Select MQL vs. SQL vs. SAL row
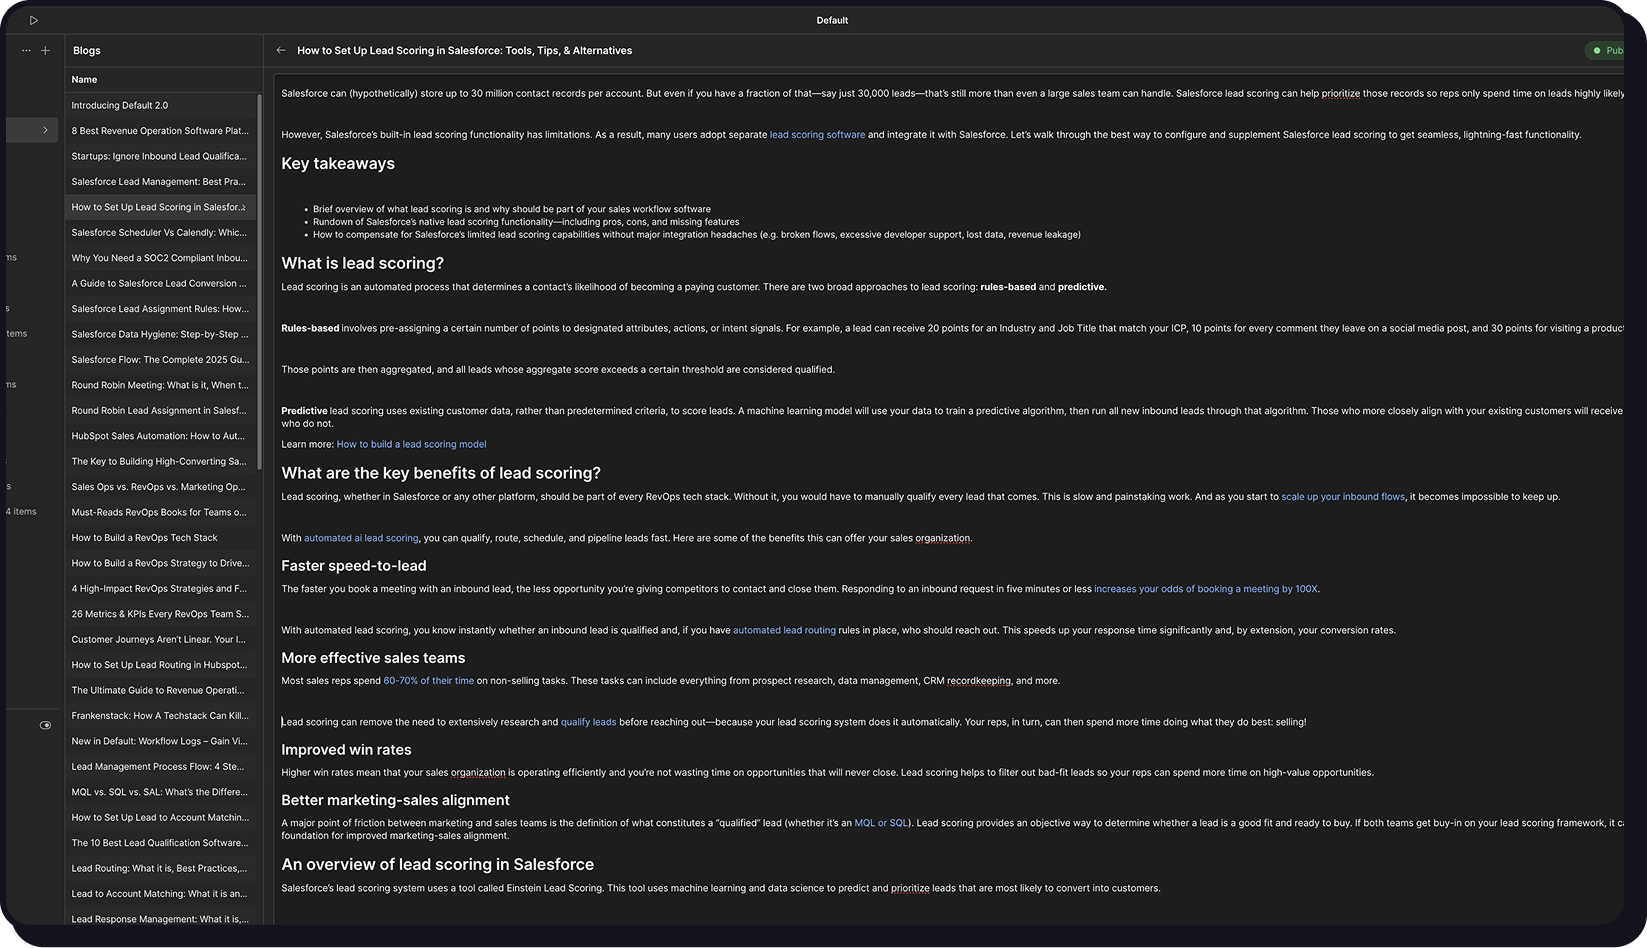This screenshot has width=1647, height=948. (160, 792)
